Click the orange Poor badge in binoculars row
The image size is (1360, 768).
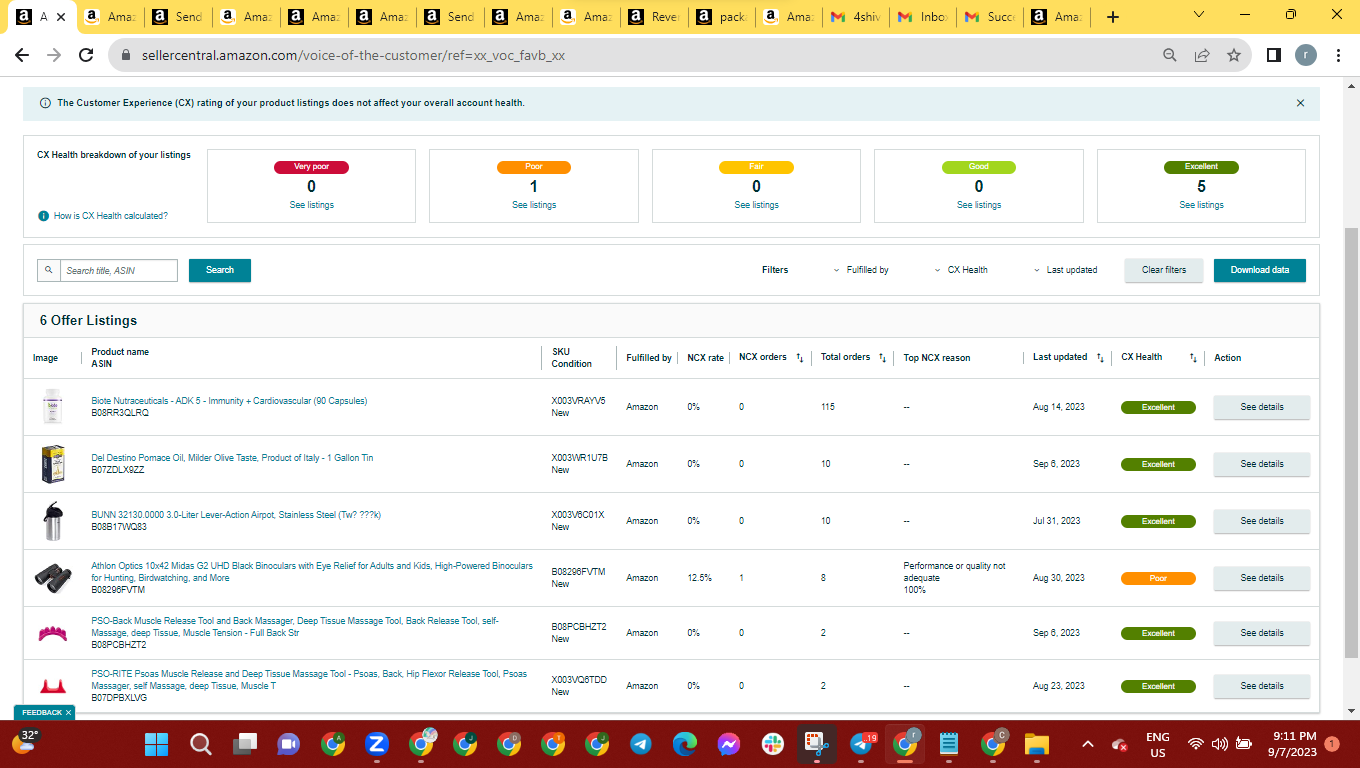tap(1158, 578)
